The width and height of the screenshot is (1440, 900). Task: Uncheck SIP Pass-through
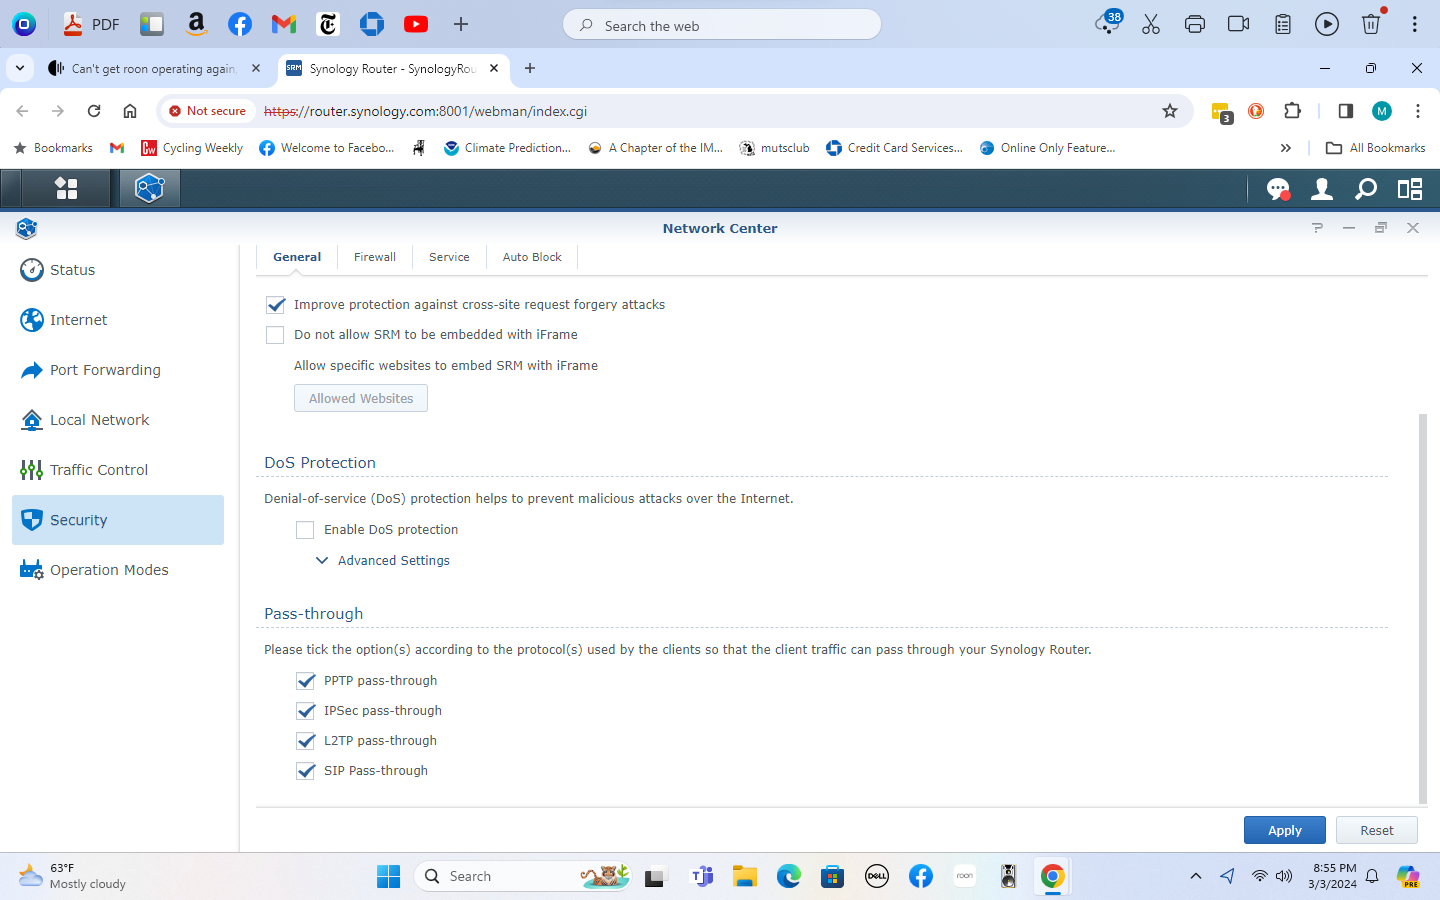pyautogui.click(x=306, y=771)
